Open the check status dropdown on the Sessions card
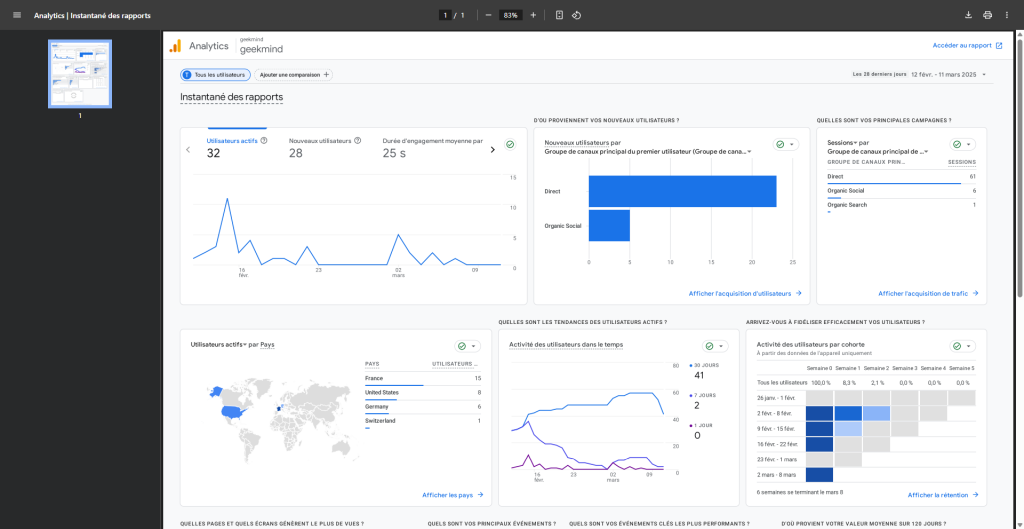 click(968, 145)
